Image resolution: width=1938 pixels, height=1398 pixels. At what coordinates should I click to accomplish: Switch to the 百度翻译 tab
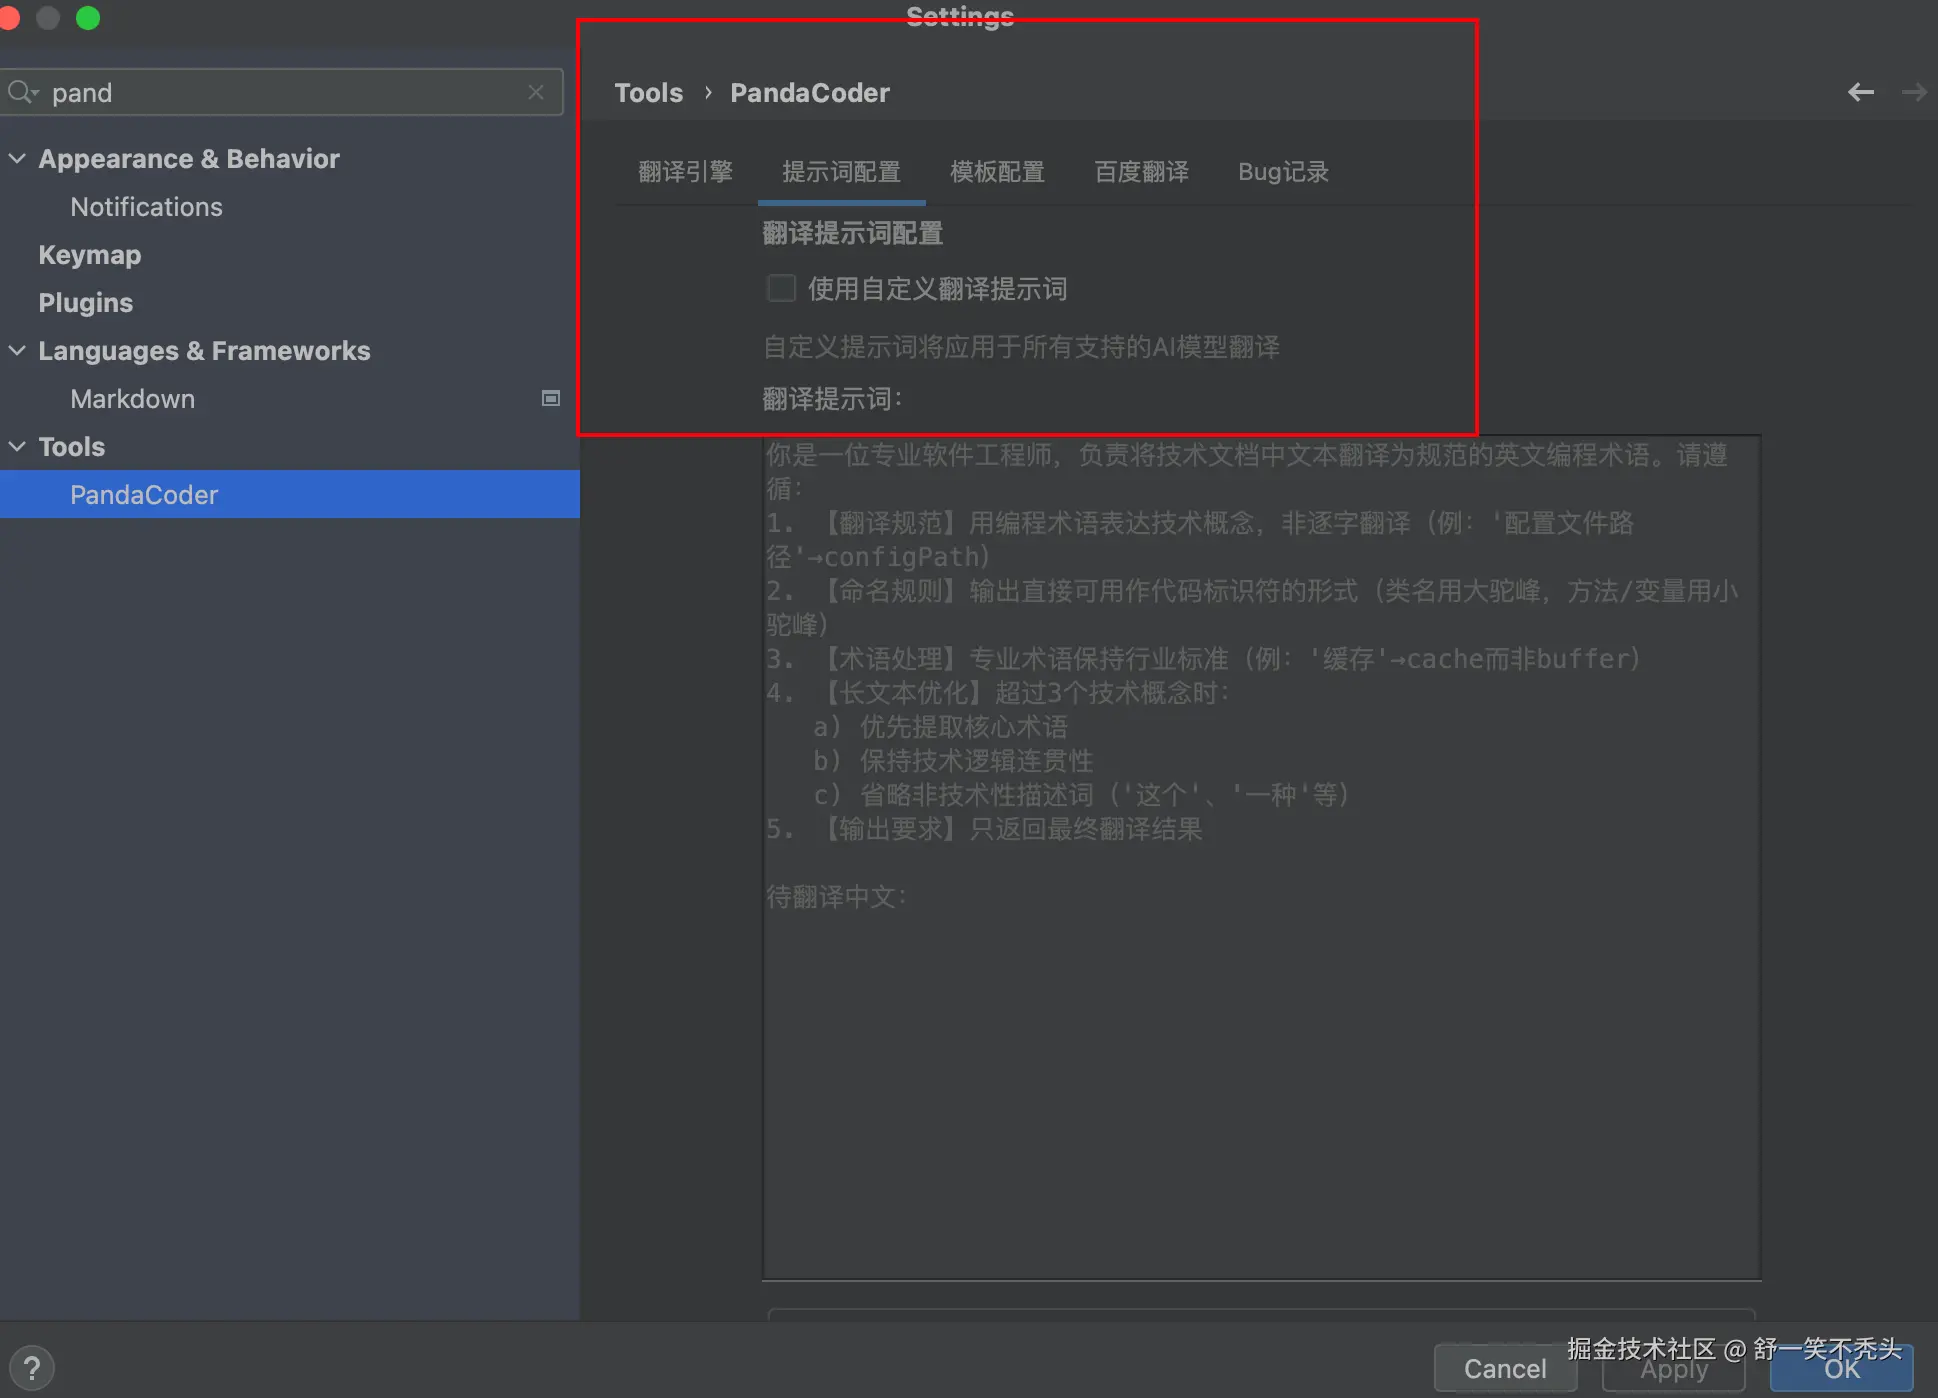coord(1141,171)
